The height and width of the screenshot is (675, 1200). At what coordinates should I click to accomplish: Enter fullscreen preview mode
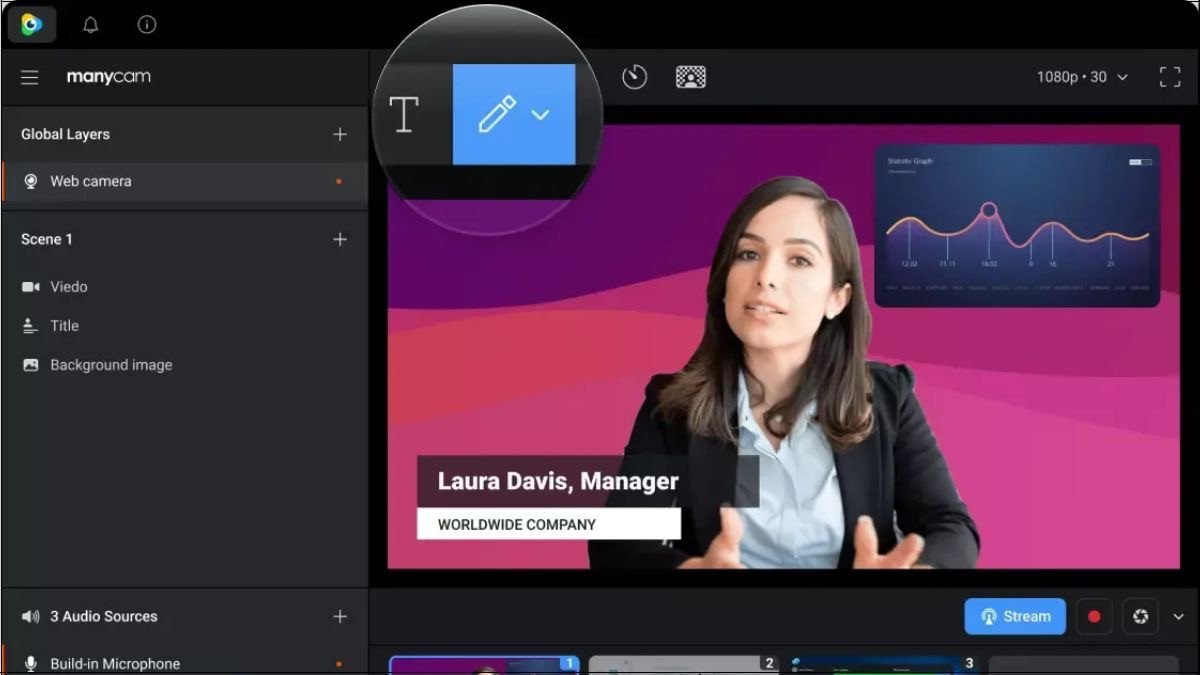point(1170,77)
